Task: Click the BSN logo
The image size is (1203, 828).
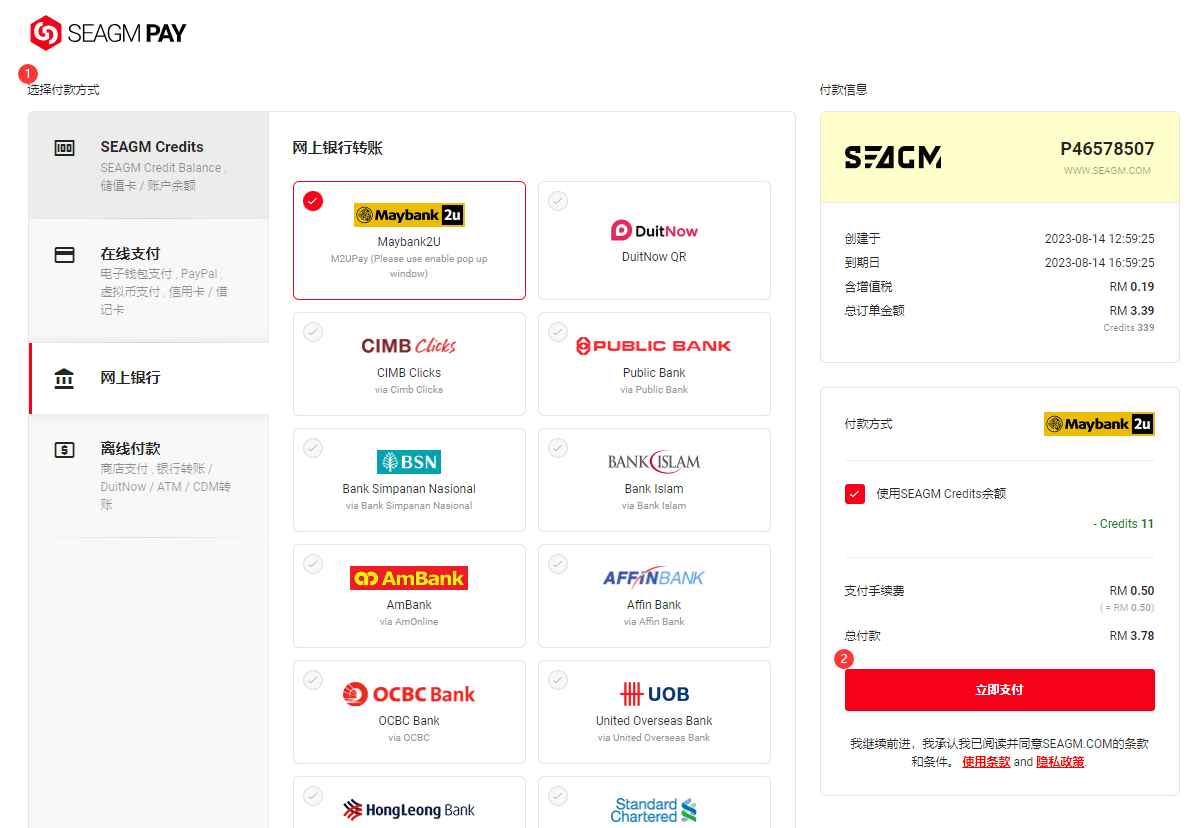Action: click(409, 462)
